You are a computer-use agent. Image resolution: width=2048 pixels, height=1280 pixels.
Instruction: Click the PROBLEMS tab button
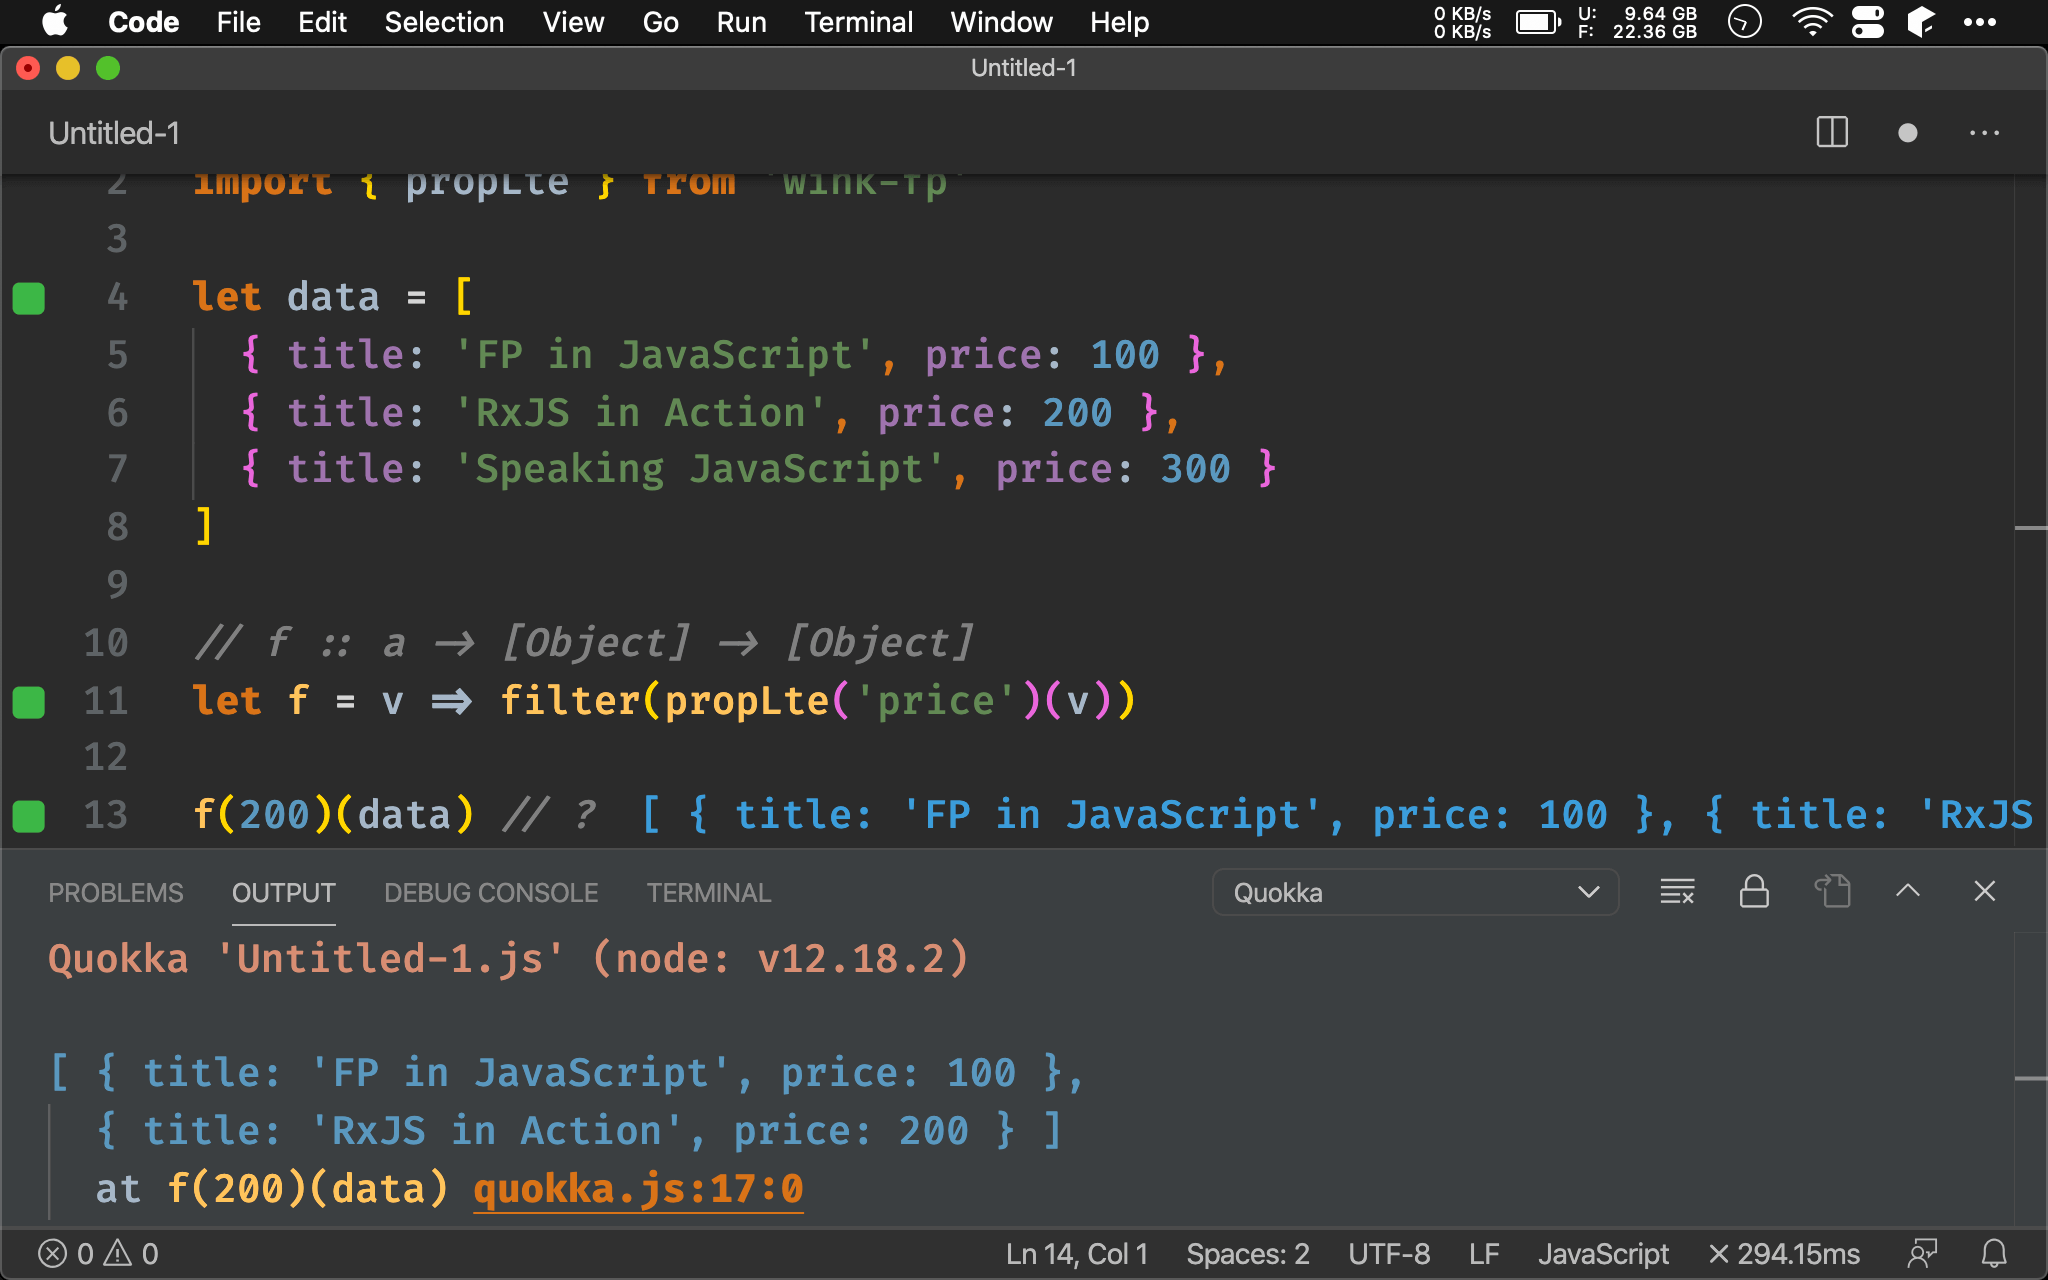tap(115, 891)
